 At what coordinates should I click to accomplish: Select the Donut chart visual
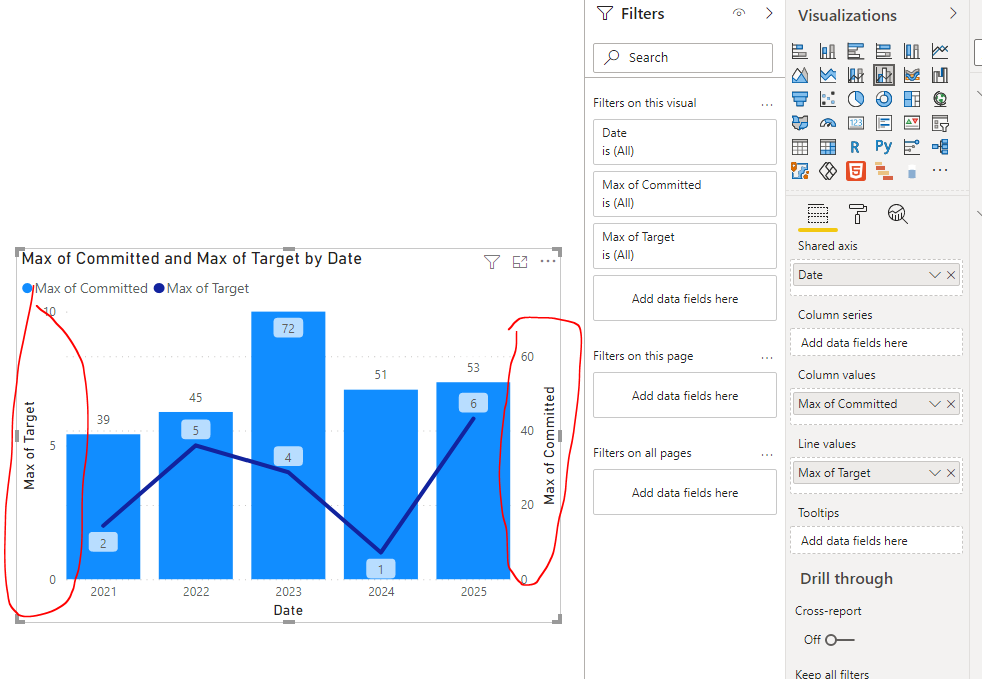point(884,99)
